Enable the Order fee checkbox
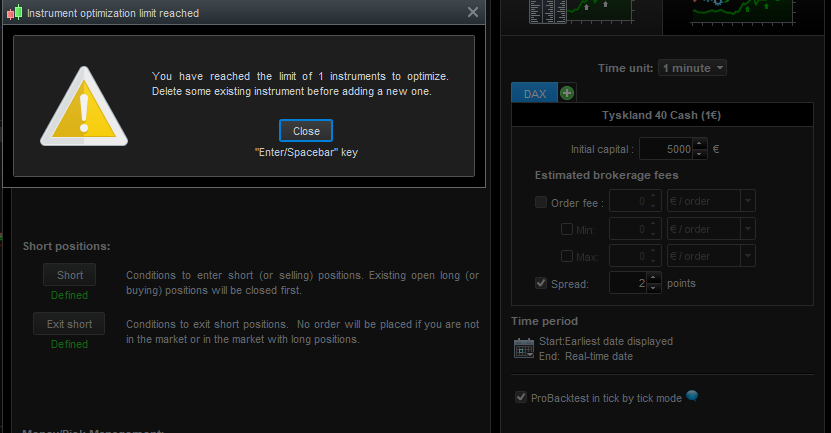The width and height of the screenshot is (831, 433). pyautogui.click(x=541, y=202)
